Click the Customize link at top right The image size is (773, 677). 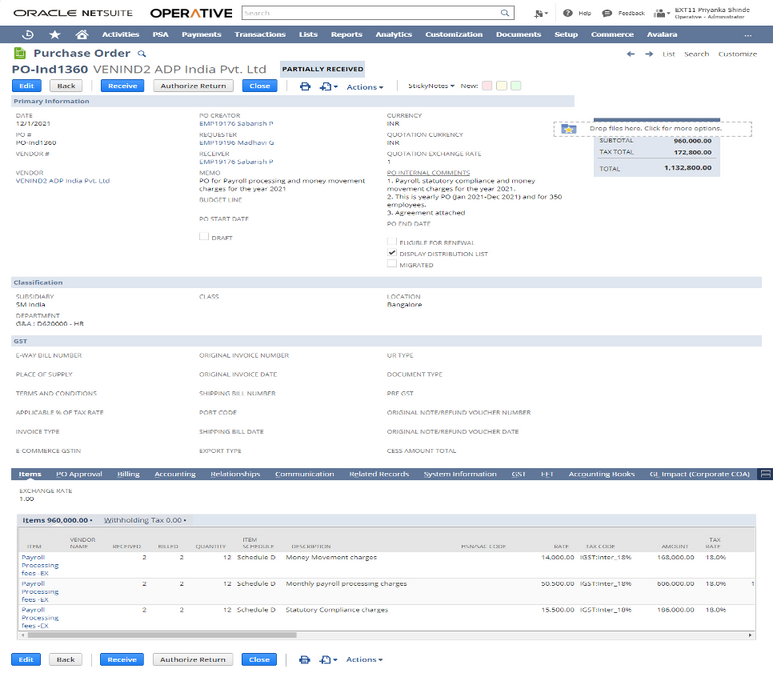(738, 54)
